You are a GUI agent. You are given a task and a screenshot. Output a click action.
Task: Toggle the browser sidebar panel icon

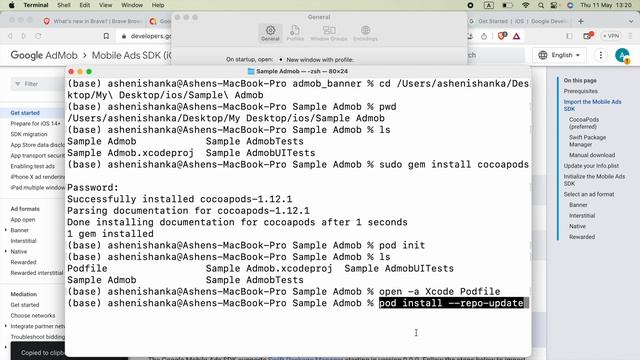569,36
